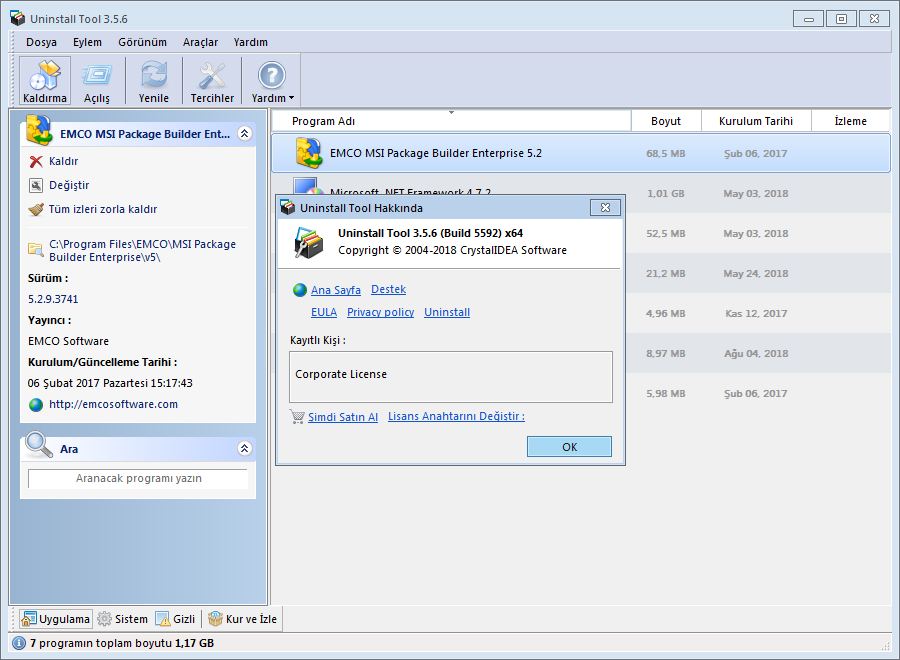Click the Yardım help question-mark icon

(271, 75)
